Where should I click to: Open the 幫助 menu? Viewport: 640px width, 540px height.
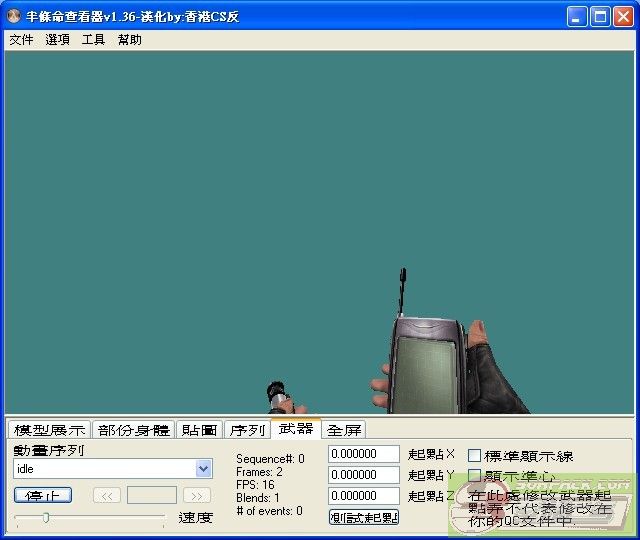click(129, 40)
